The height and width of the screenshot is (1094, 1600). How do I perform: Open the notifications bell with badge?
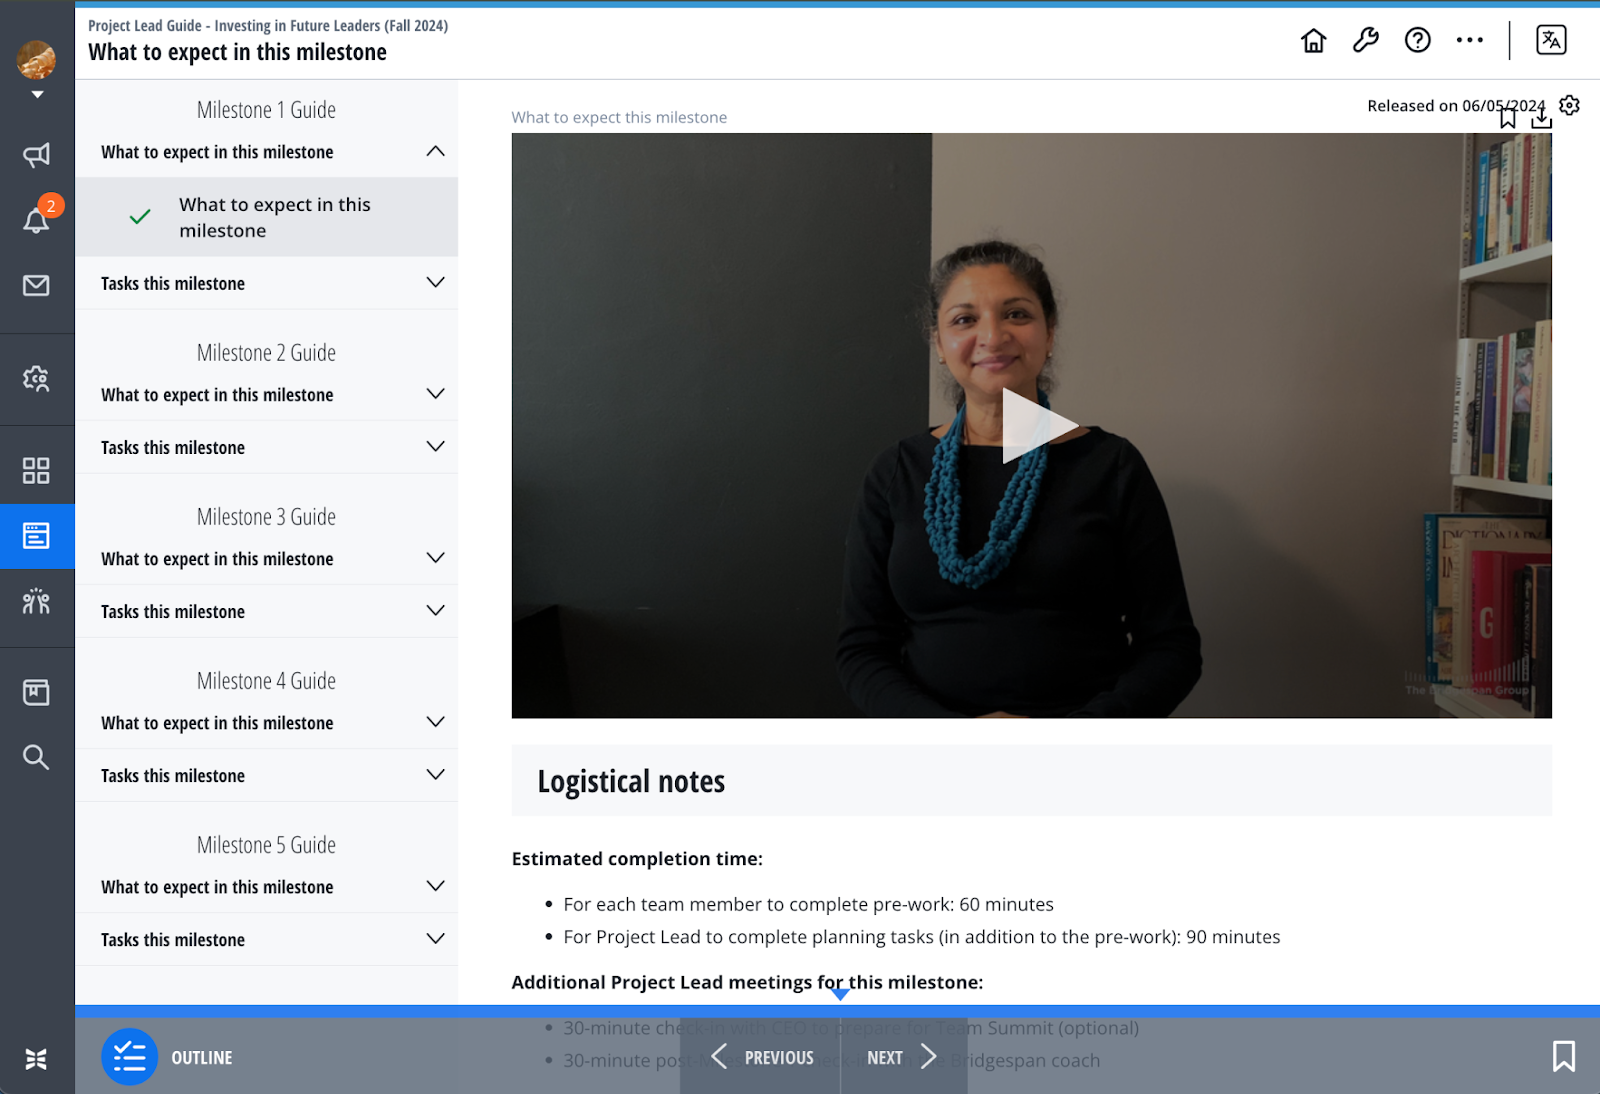pyautogui.click(x=37, y=219)
